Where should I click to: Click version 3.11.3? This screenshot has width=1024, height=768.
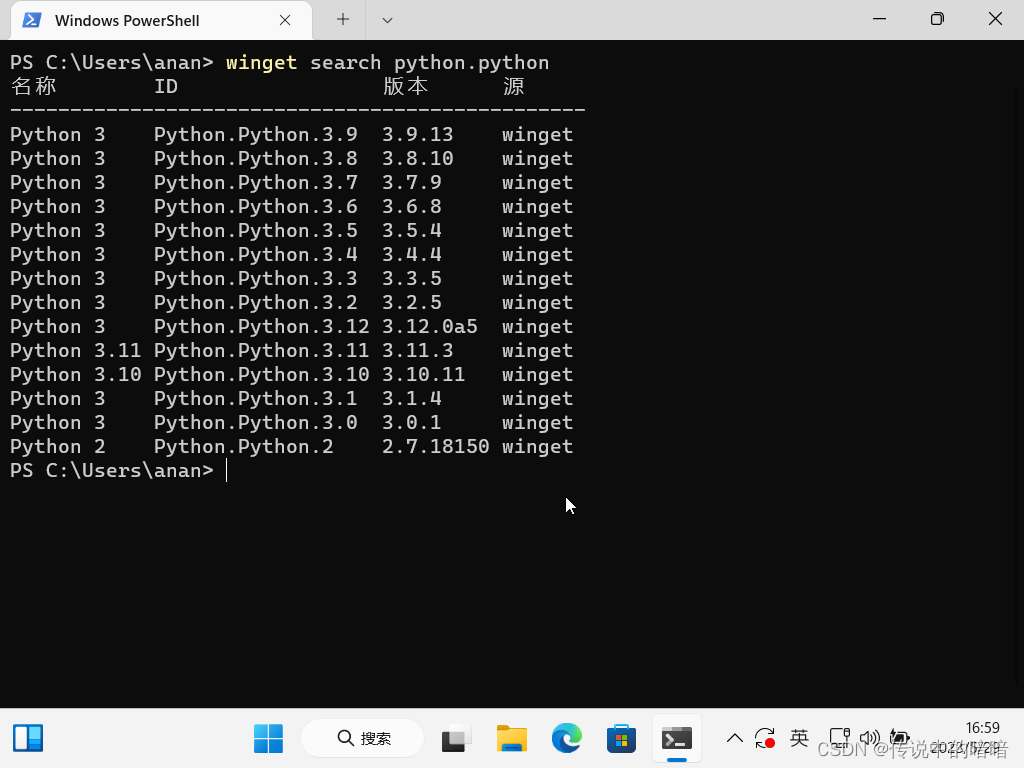pos(417,351)
